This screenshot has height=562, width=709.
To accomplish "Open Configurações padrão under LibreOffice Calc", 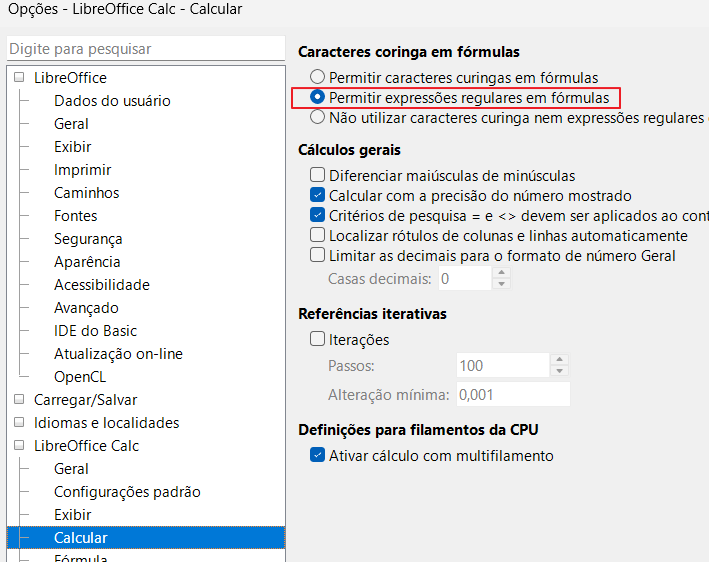I will click(x=127, y=491).
